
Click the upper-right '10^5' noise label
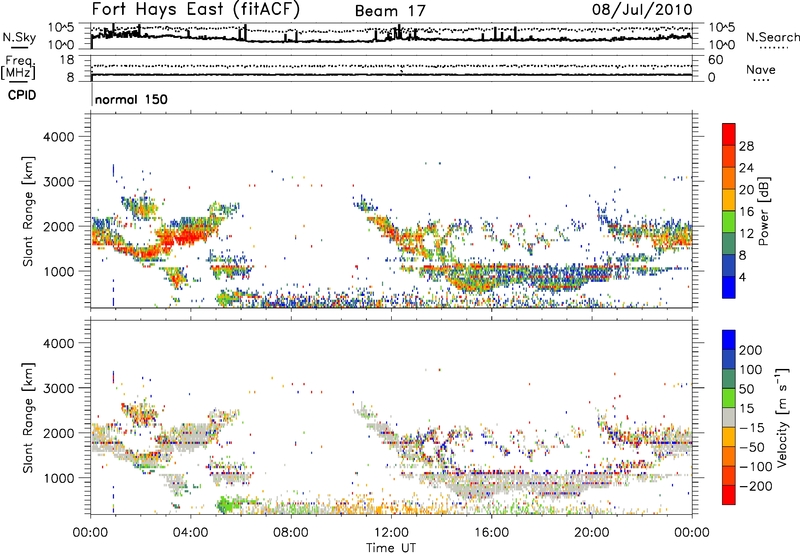pyautogui.click(x=722, y=28)
